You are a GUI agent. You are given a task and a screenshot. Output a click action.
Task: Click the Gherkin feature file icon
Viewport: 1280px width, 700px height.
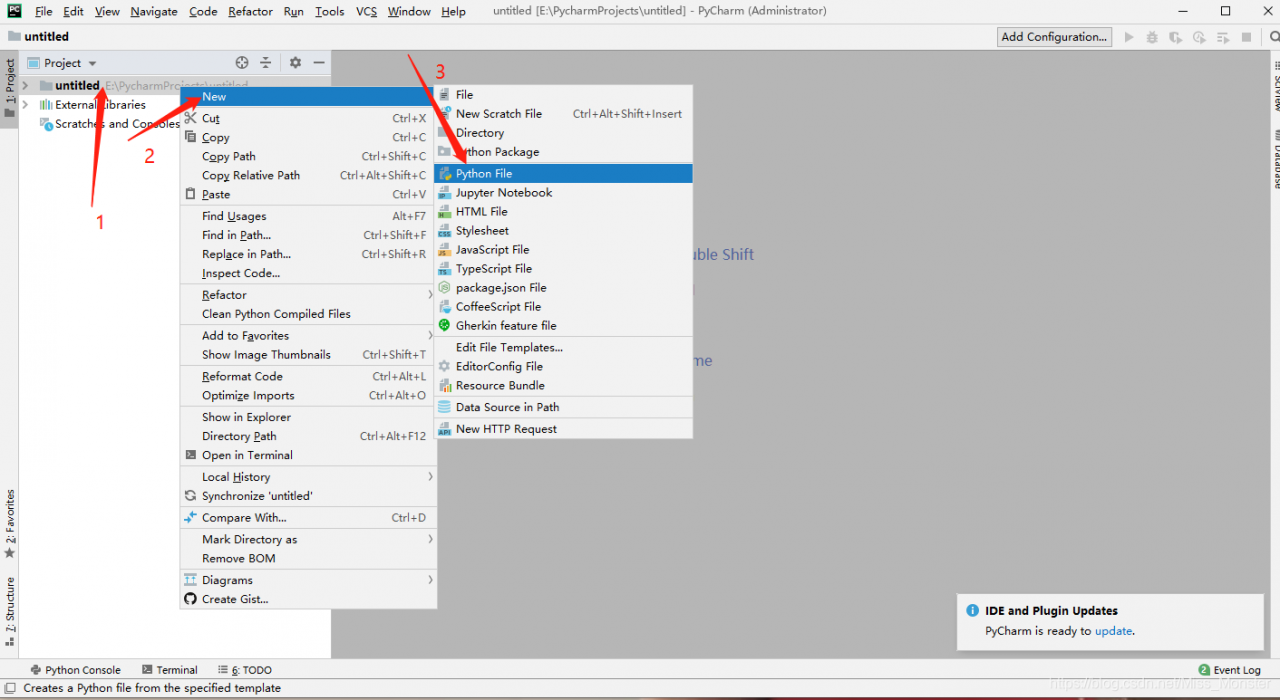pyautogui.click(x=445, y=326)
